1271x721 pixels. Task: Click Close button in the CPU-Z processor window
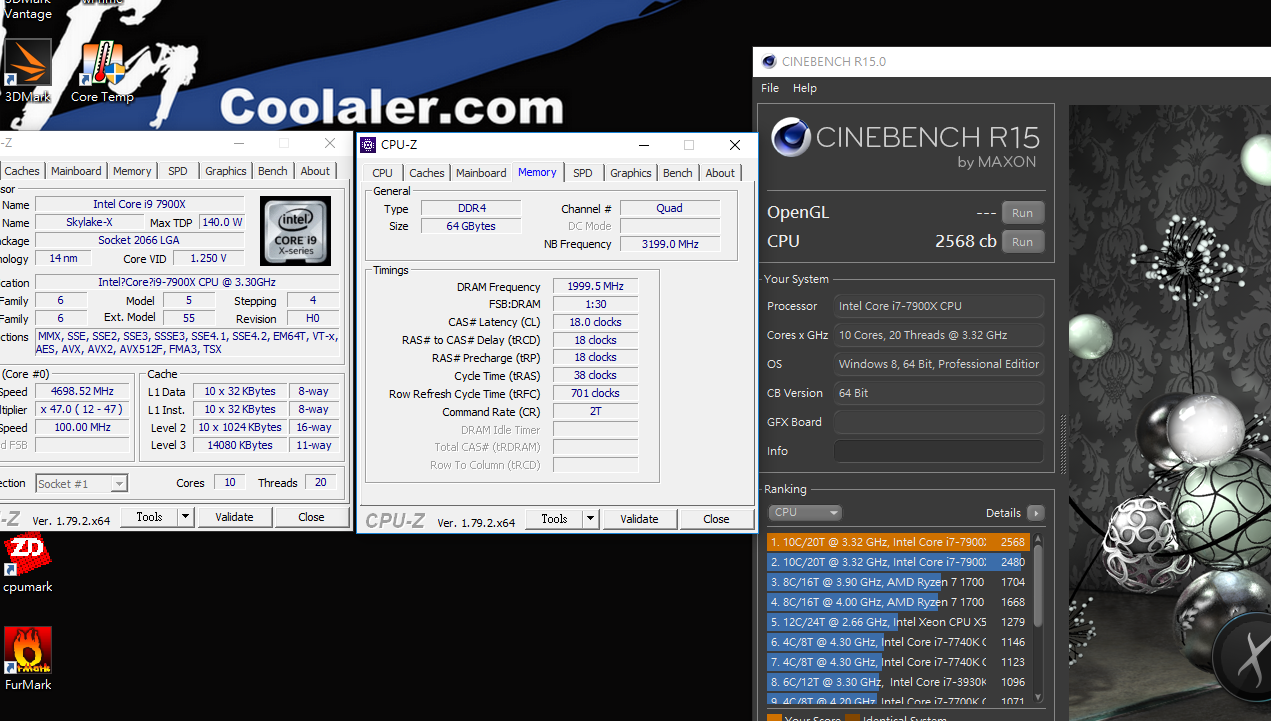tap(311, 517)
